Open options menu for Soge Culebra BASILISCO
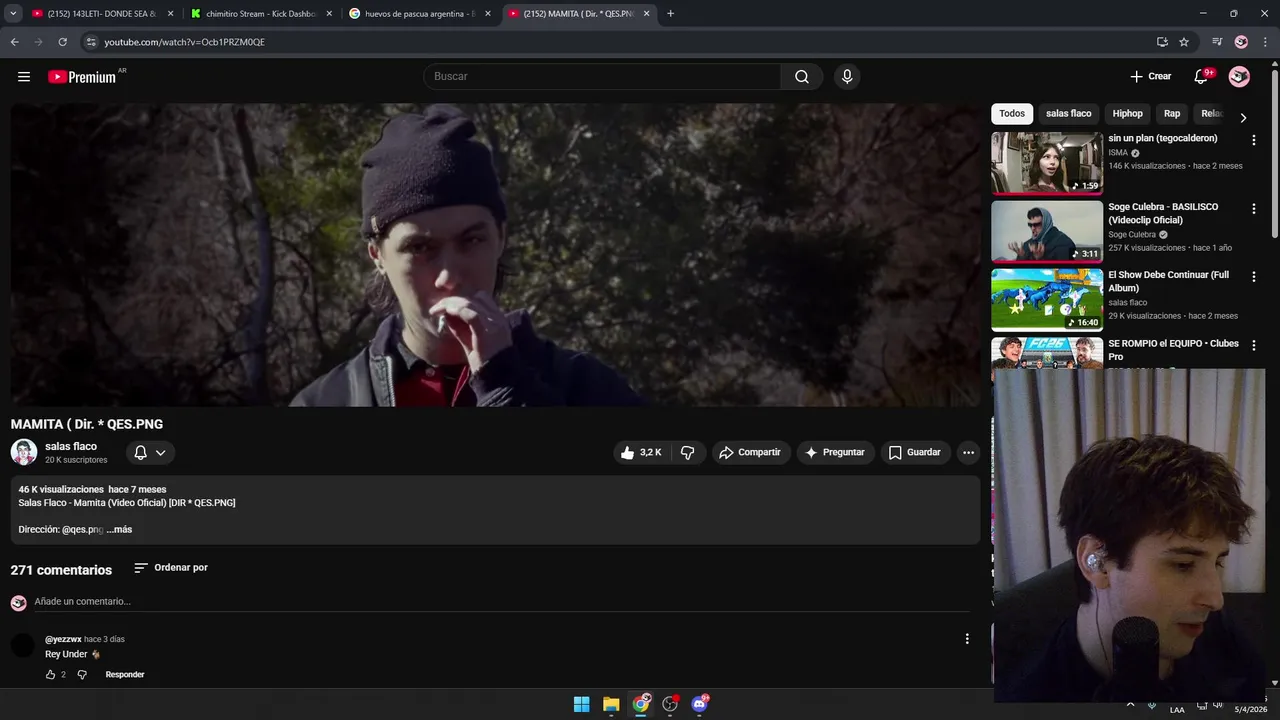The height and width of the screenshot is (720, 1280). coord(1254,209)
